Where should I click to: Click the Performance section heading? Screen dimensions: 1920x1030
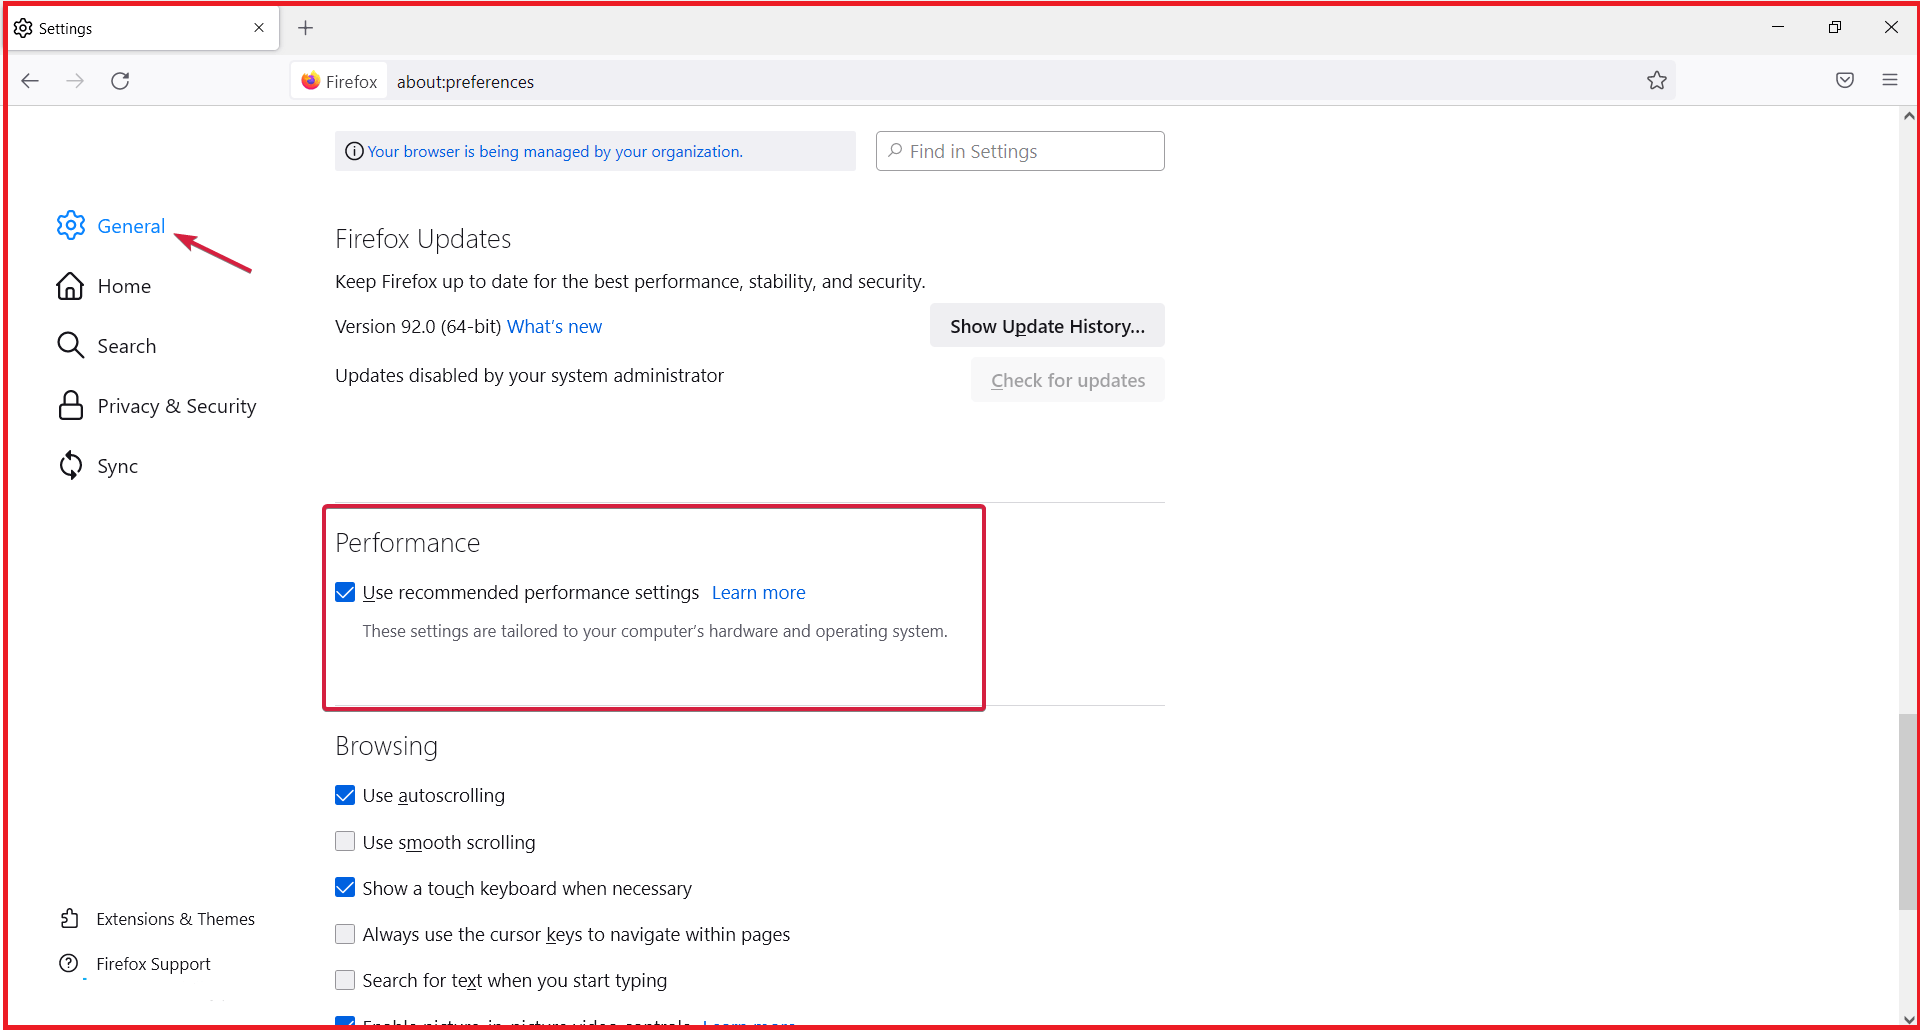408,543
